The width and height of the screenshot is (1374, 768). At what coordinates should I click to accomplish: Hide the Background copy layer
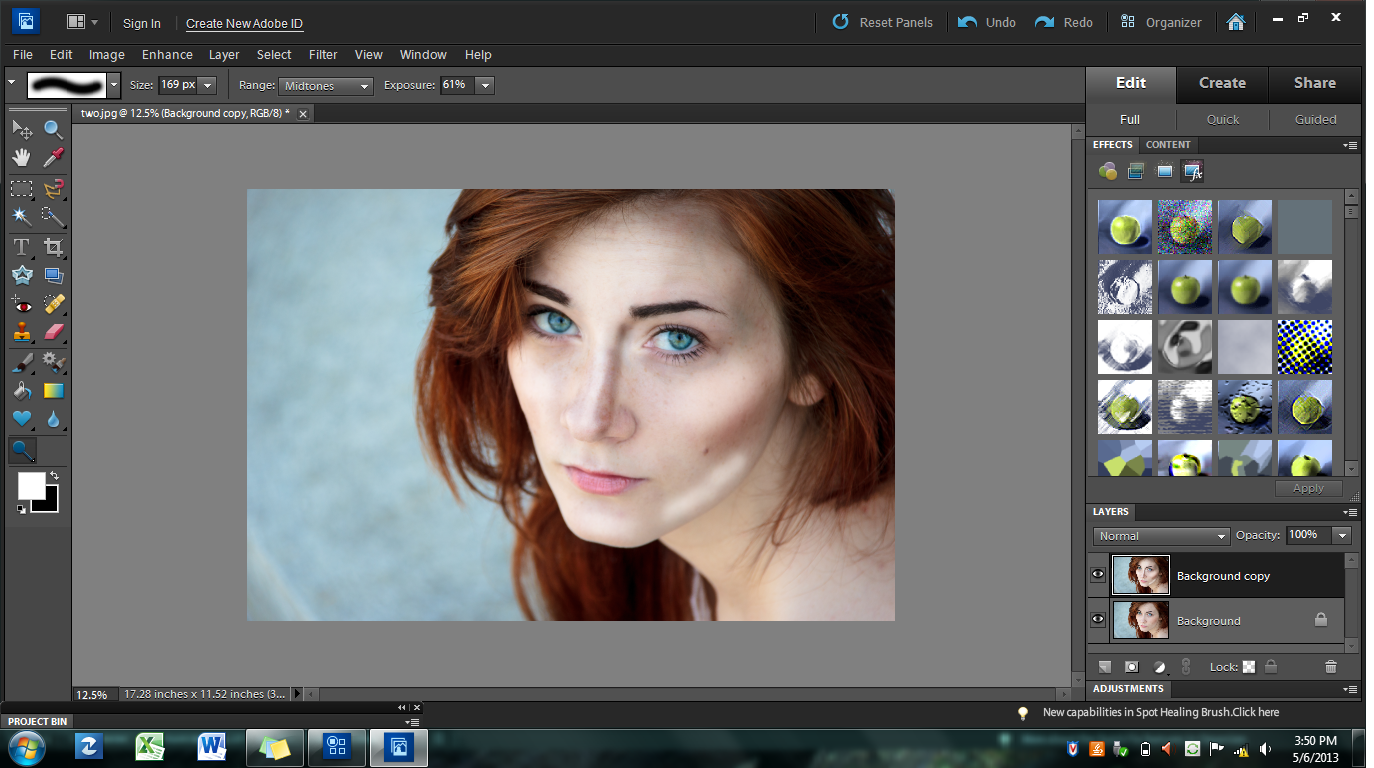(1098, 575)
